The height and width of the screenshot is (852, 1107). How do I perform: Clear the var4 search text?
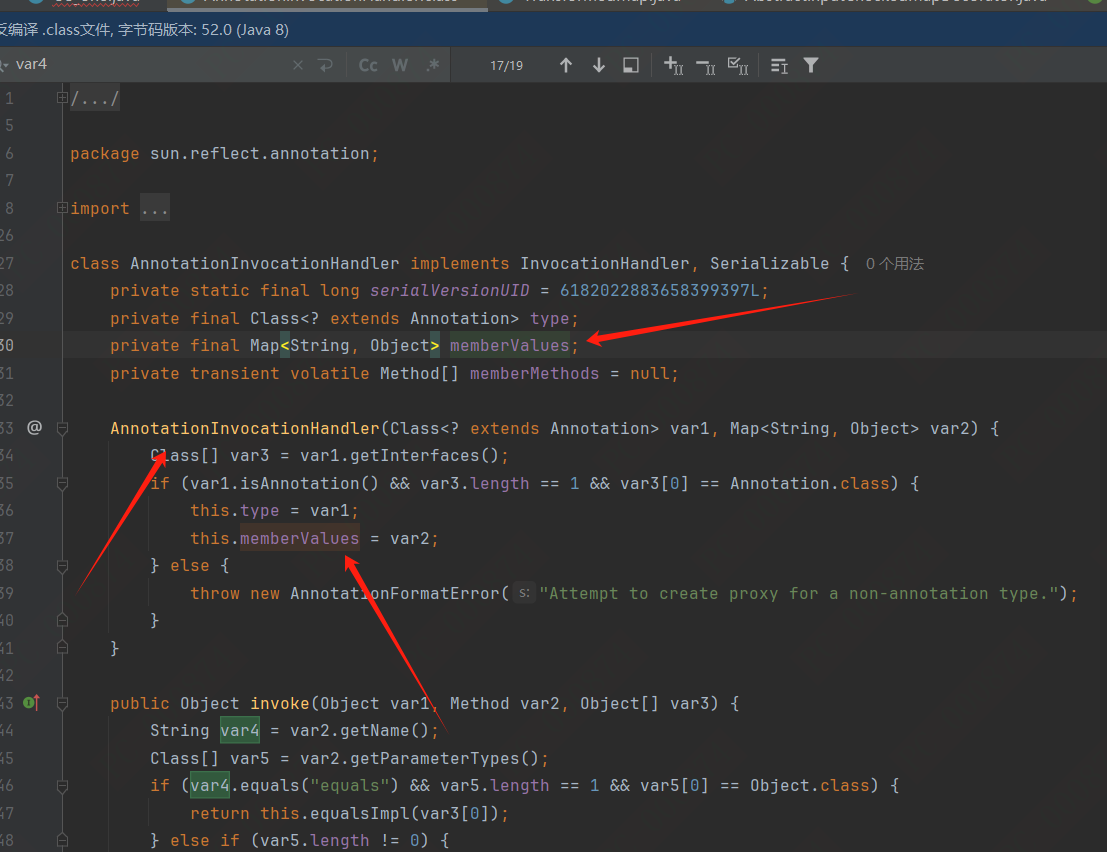pos(298,65)
